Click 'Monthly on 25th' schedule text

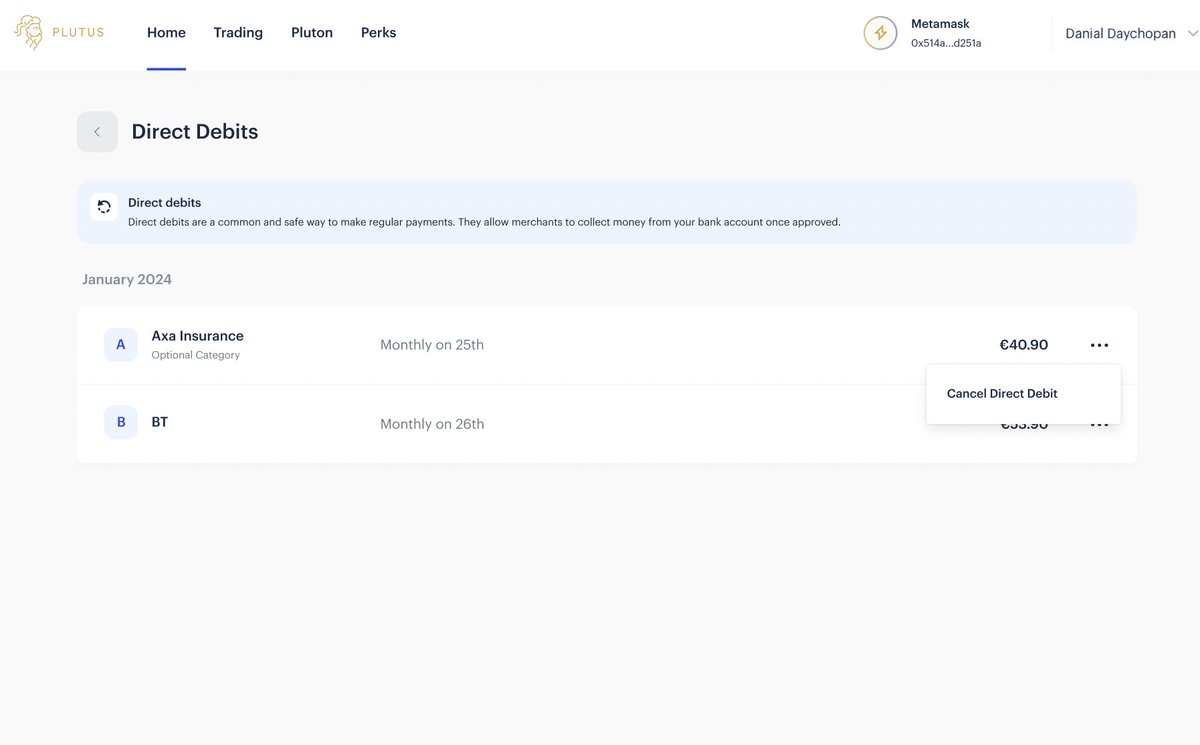[432, 345]
